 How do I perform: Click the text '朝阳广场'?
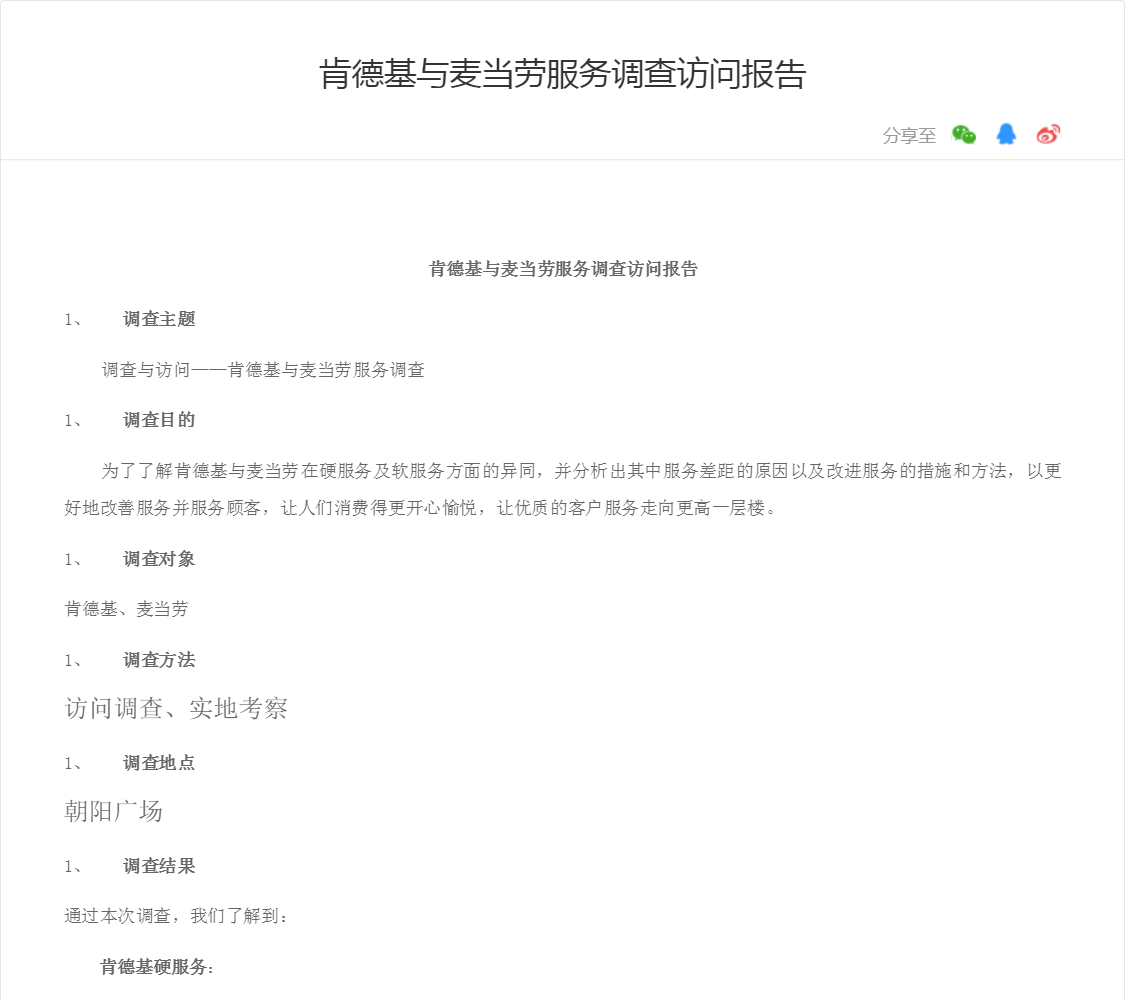[113, 811]
